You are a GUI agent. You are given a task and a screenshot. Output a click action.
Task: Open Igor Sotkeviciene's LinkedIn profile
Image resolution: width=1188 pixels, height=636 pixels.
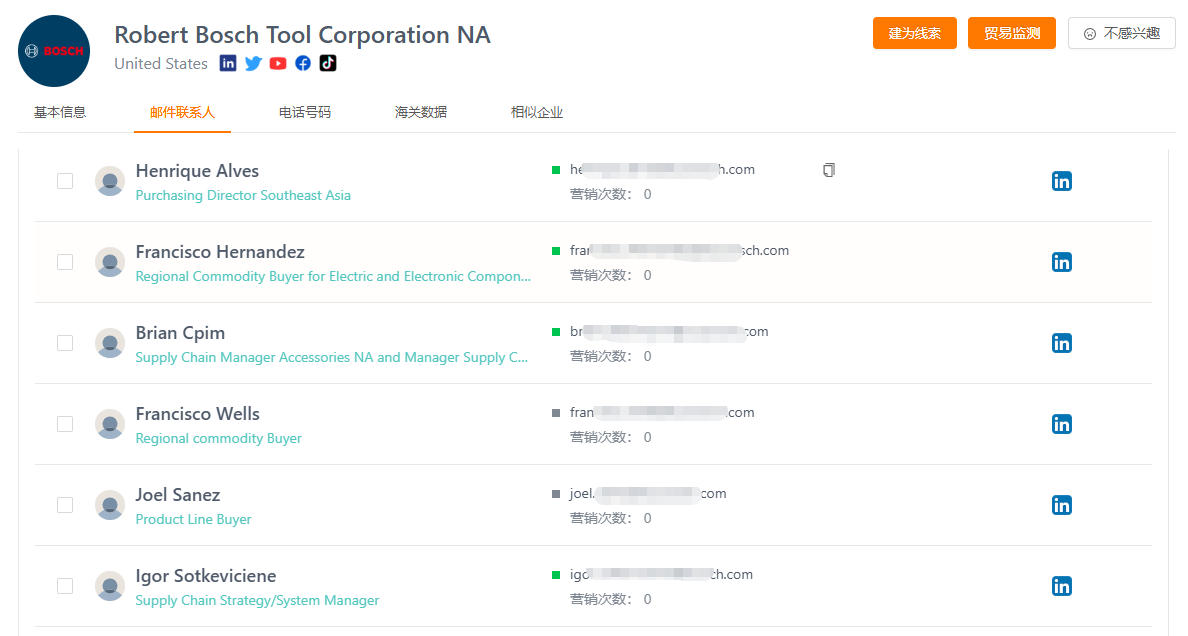coord(1061,587)
